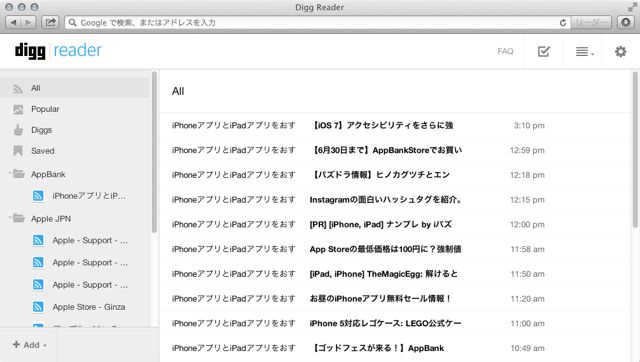Open article お昼のiPhoneアプリ無料セール情報！
This screenshot has width=640, height=362.
point(380,299)
